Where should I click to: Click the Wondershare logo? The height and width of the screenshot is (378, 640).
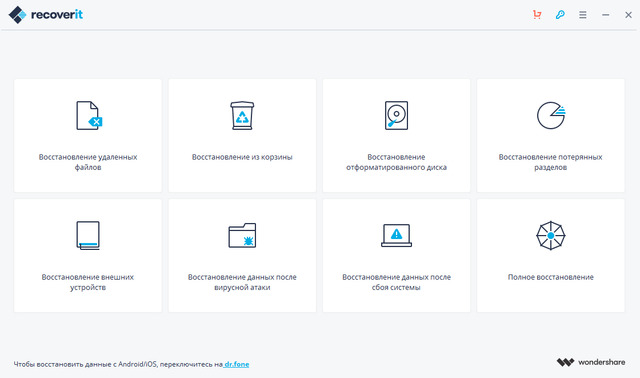591,362
